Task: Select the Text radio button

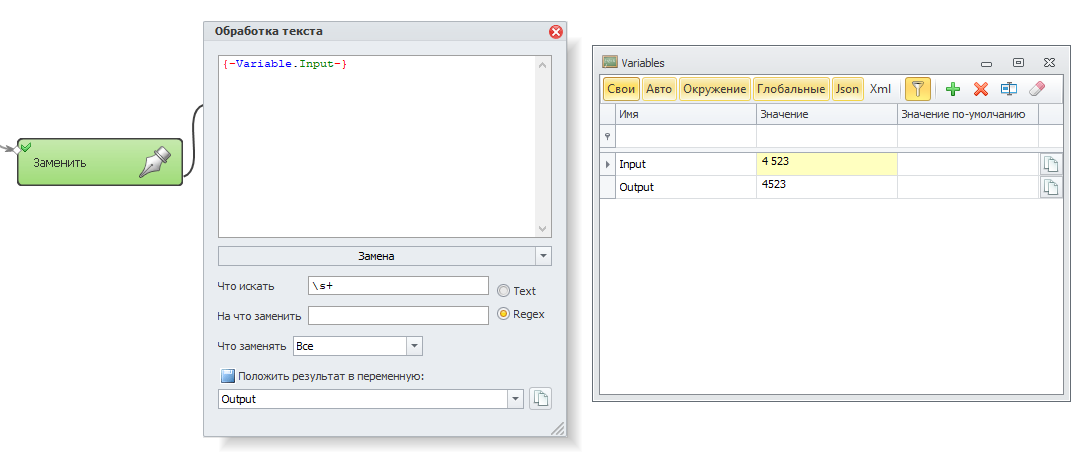Action: tap(504, 291)
